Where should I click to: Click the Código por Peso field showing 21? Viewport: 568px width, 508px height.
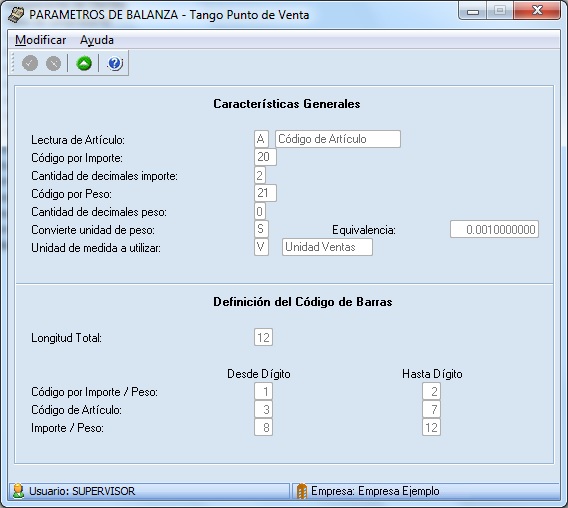pyautogui.click(x=265, y=193)
